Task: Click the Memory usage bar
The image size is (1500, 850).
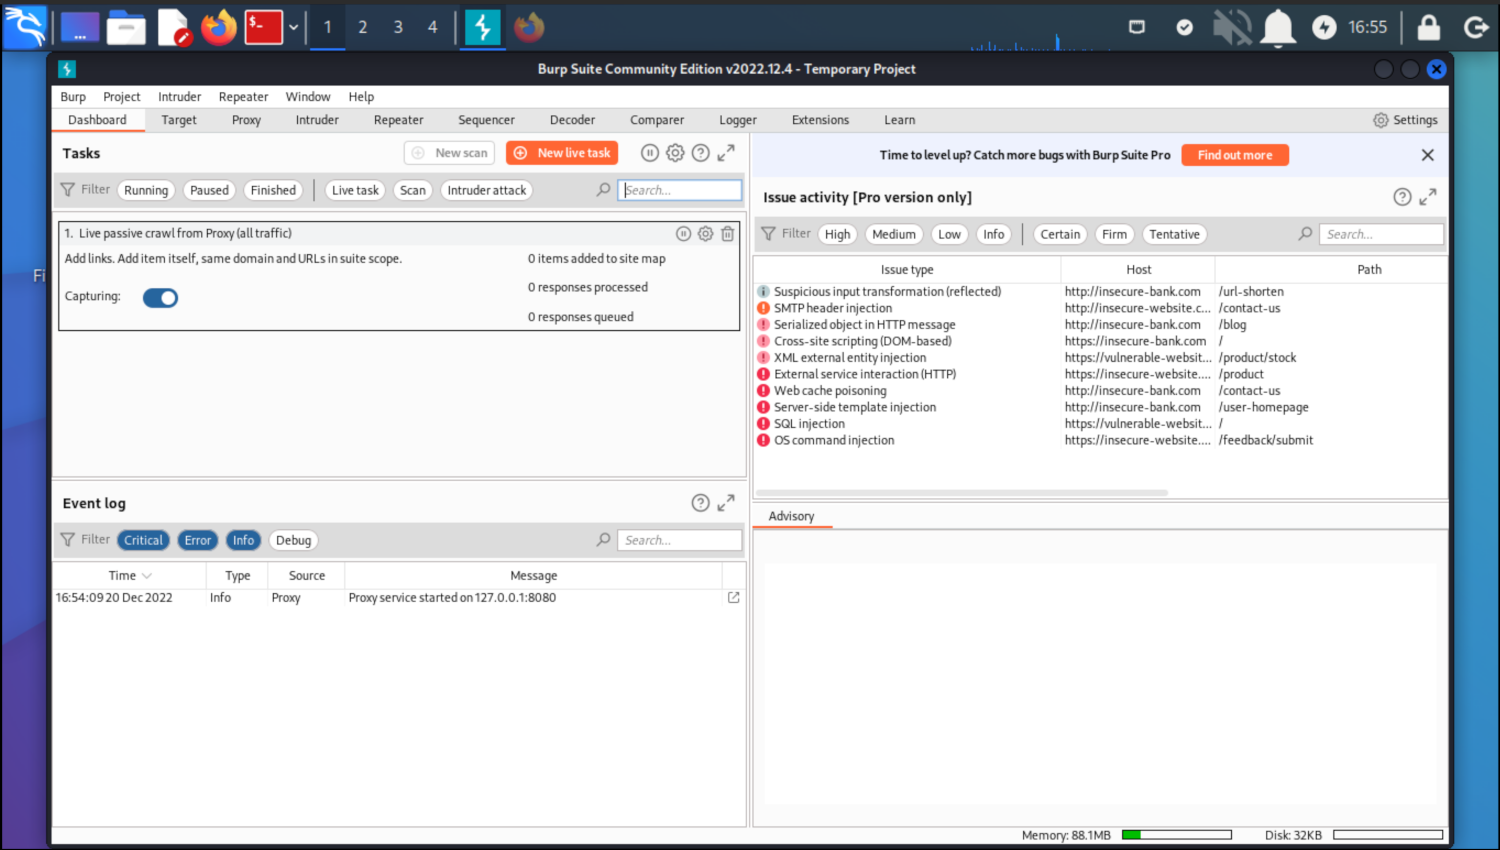Action: point(1176,835)
